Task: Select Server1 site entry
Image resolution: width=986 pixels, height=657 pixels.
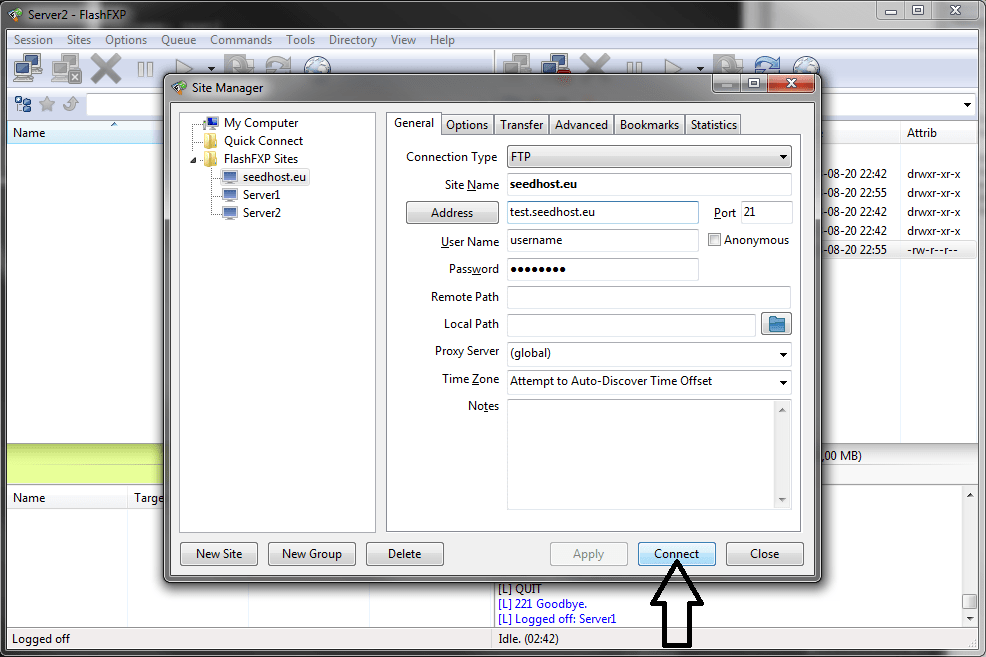Action: click(261, 195)
